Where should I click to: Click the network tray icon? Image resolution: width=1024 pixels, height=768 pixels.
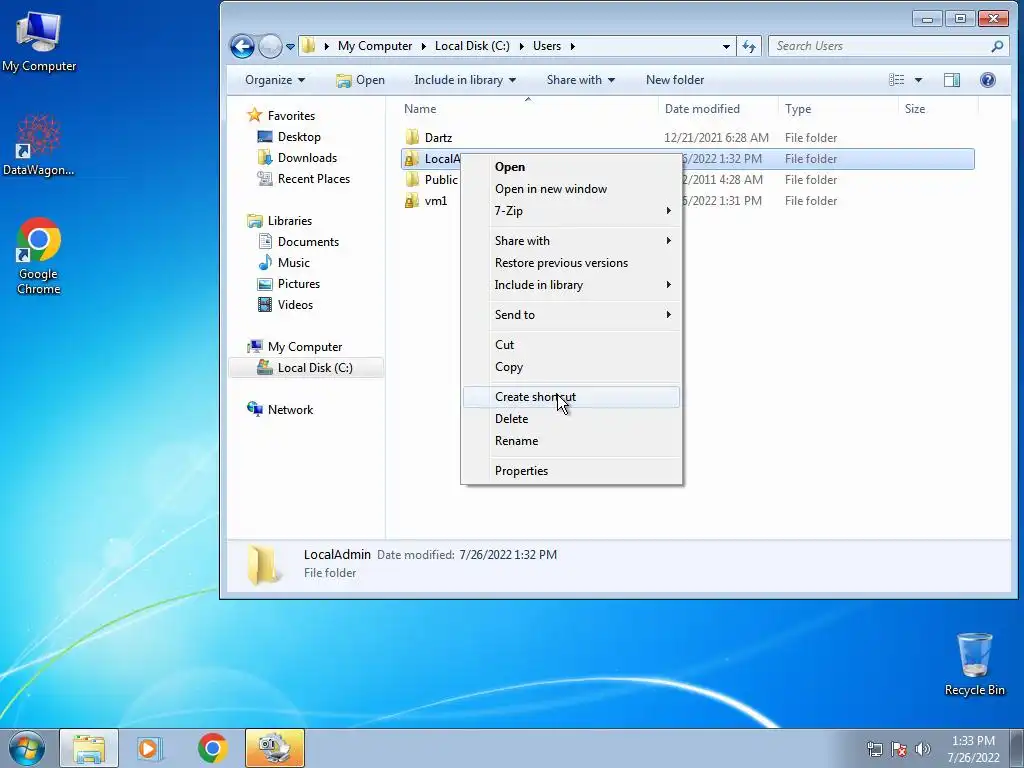pos(874,749)
